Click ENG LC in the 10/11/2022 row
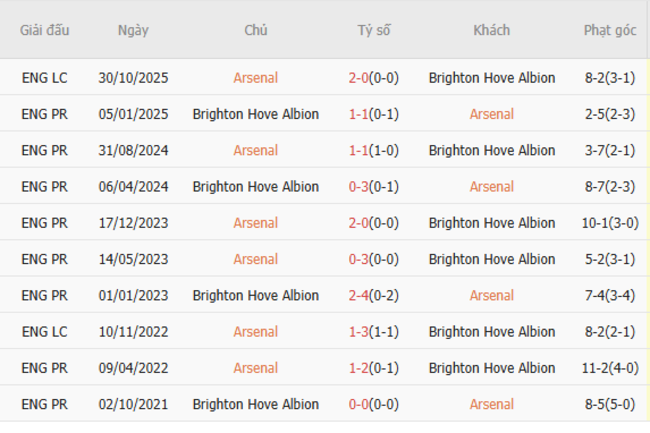 click(x=45, y=332)
